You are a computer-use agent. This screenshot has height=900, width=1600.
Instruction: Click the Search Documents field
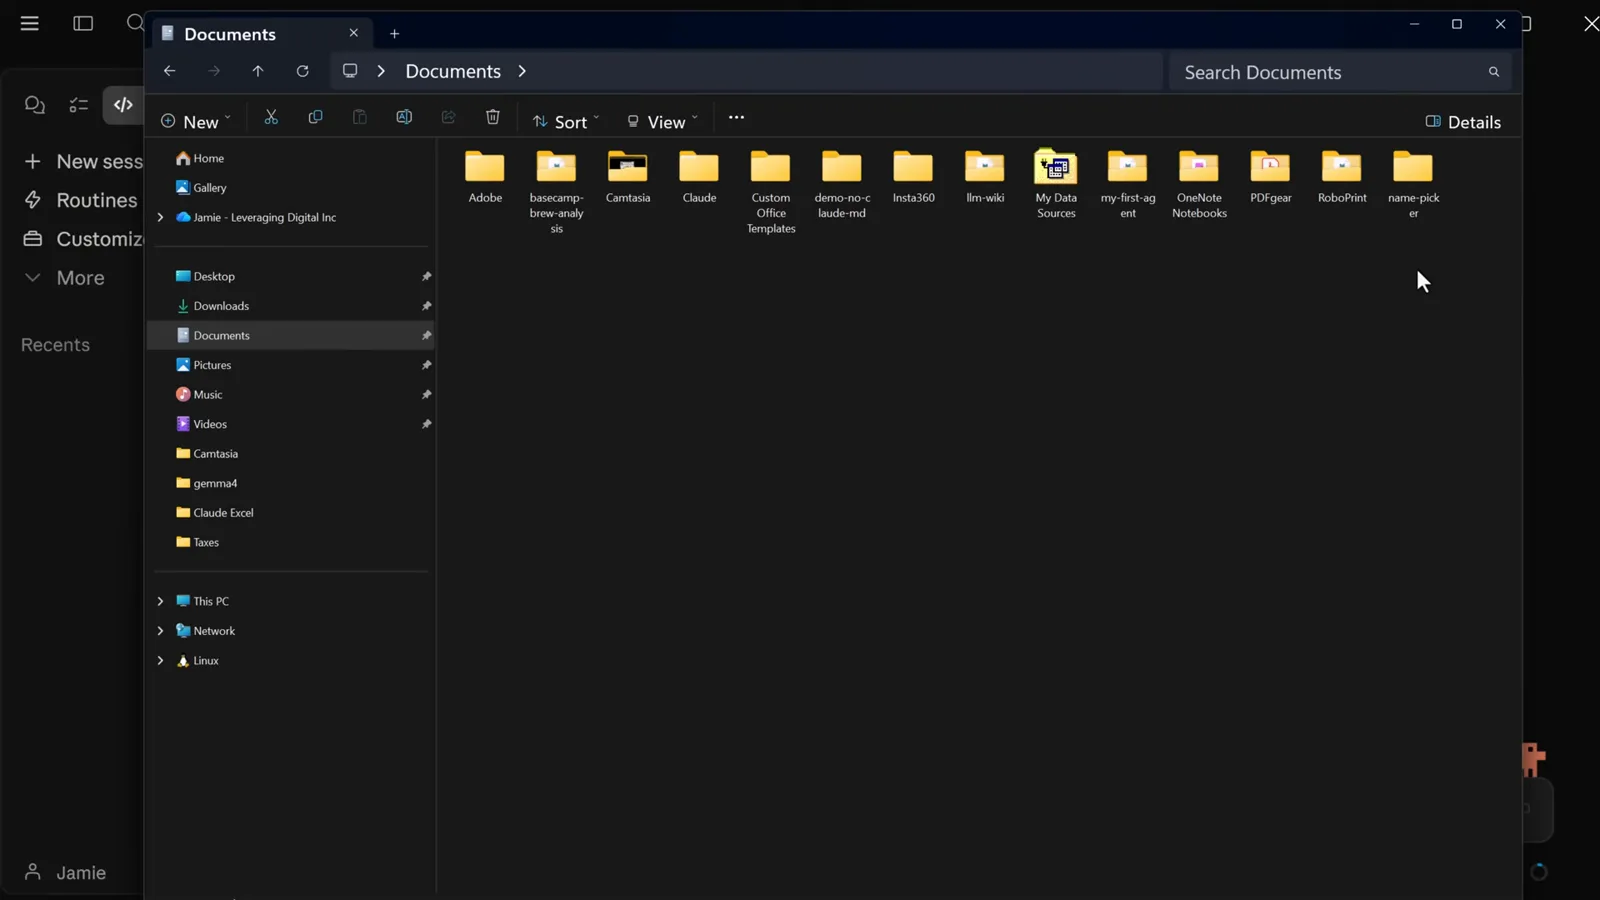(1340, 72)
